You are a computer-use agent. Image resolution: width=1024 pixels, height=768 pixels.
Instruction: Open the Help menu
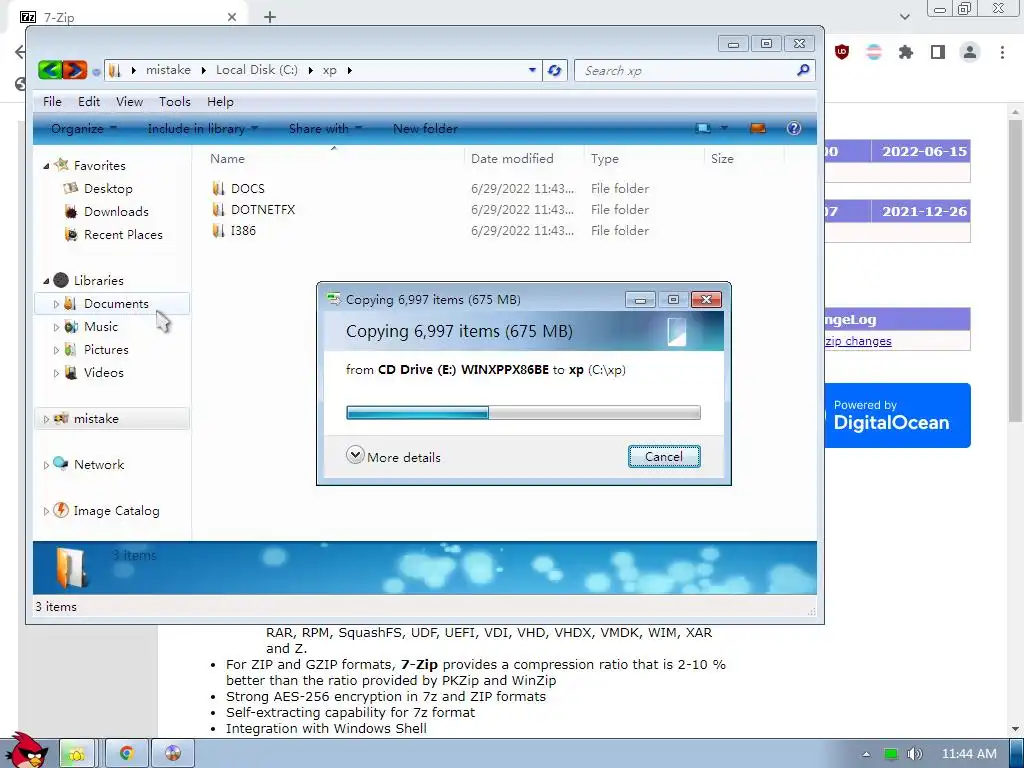click(x=220, y=102)
